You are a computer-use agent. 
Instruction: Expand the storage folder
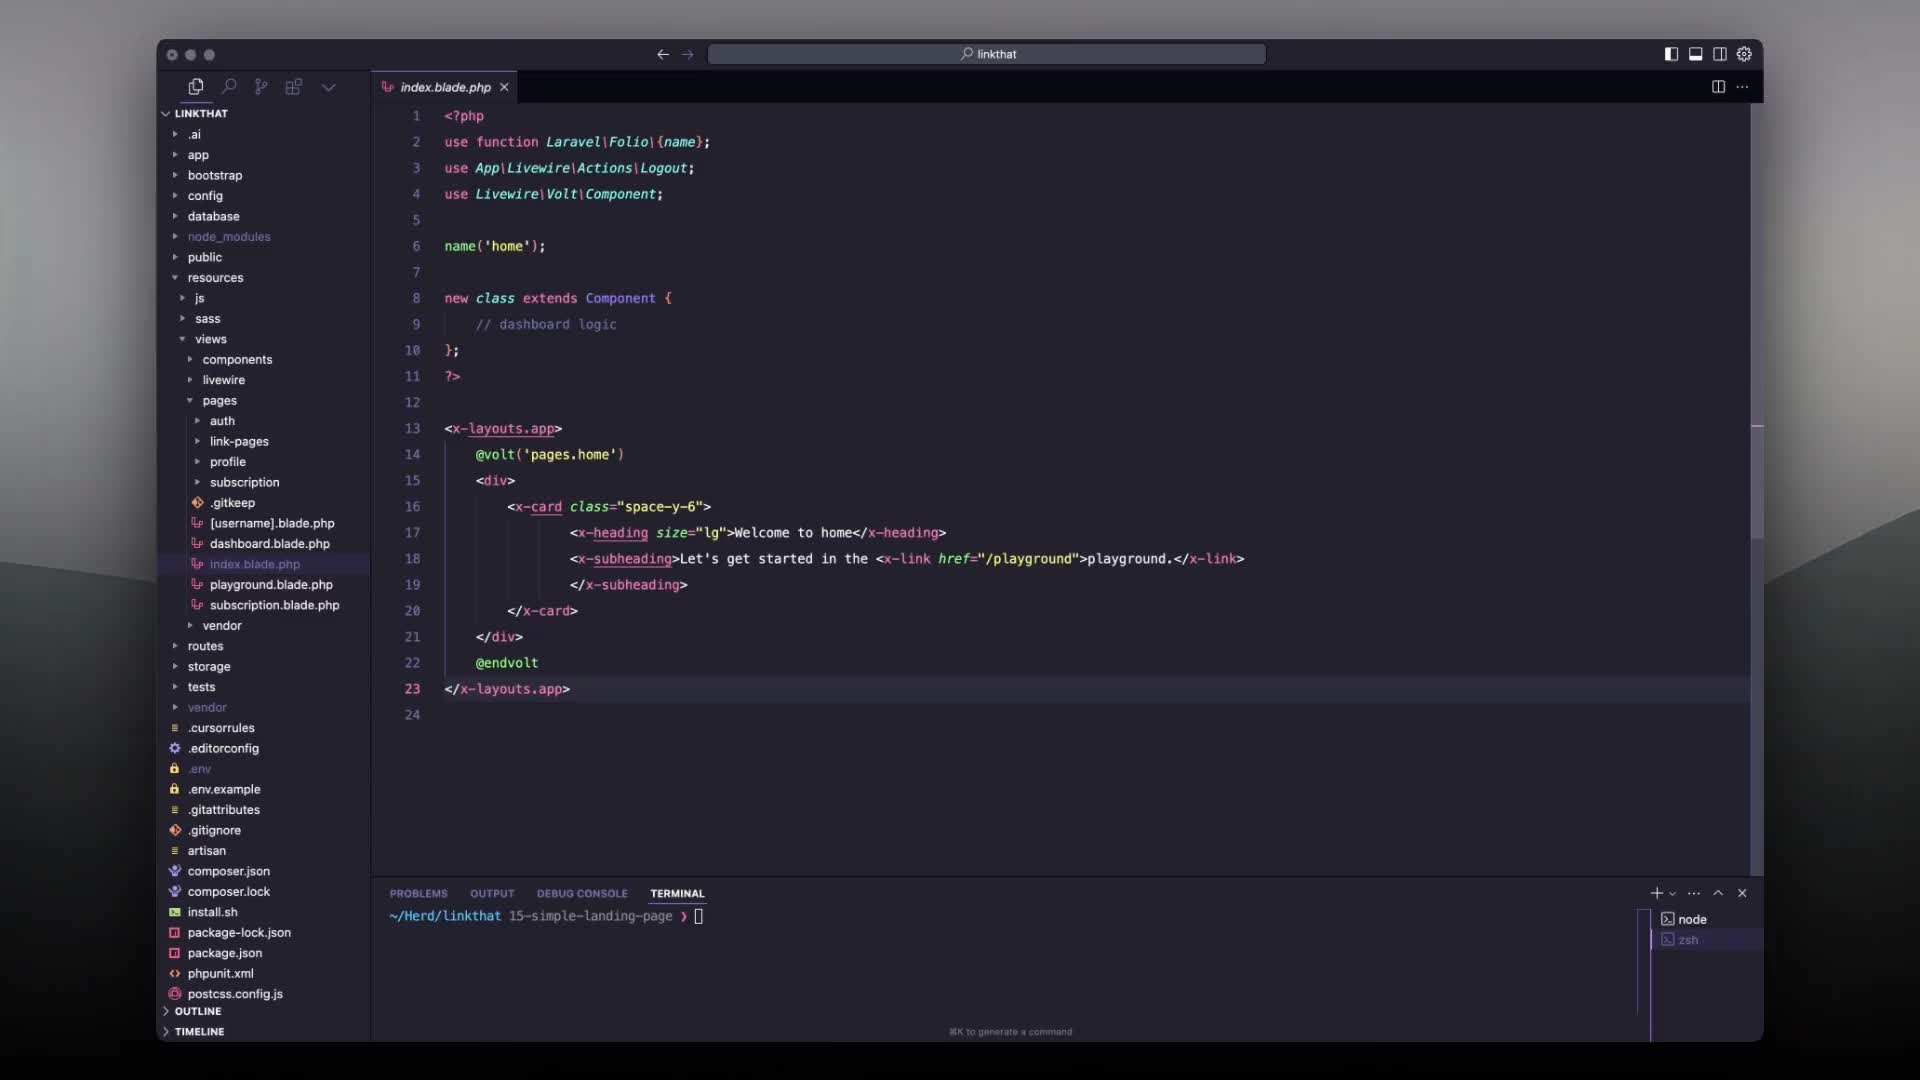[209, 667]
